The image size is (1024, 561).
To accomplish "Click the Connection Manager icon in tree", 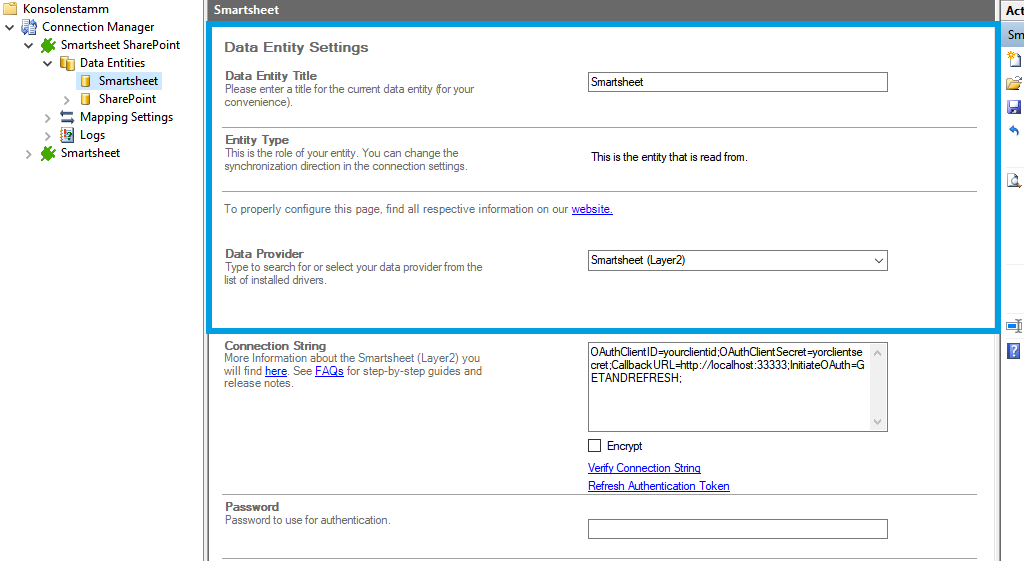I will [29, 27].
